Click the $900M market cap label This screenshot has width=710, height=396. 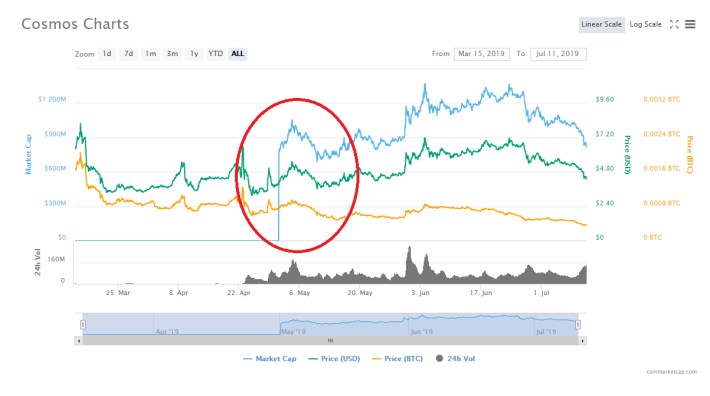[x=55, y=134]
